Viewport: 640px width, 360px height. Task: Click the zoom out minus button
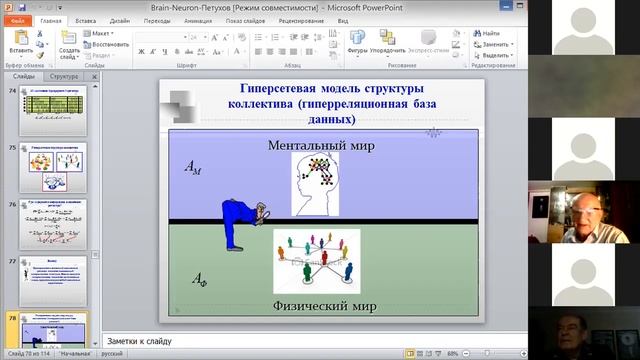[x=466, y=353]
